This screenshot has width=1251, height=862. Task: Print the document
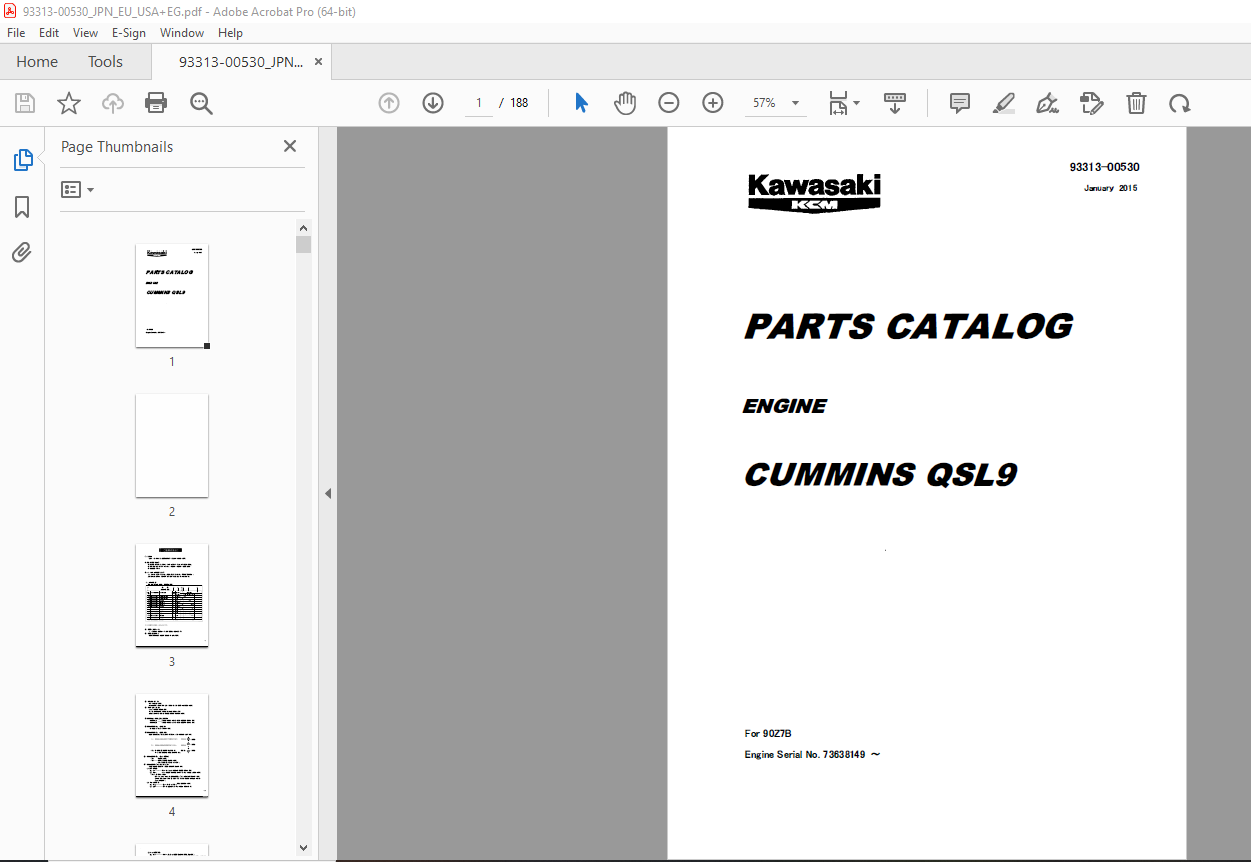coord(156,103)
